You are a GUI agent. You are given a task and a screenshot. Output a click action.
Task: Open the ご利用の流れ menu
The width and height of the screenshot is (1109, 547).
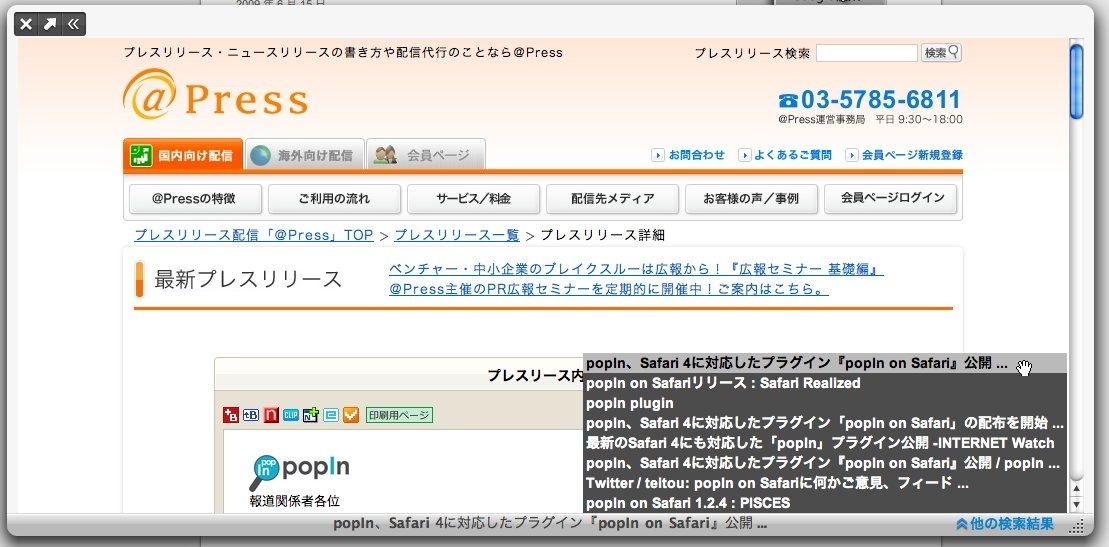coord(334,199)
